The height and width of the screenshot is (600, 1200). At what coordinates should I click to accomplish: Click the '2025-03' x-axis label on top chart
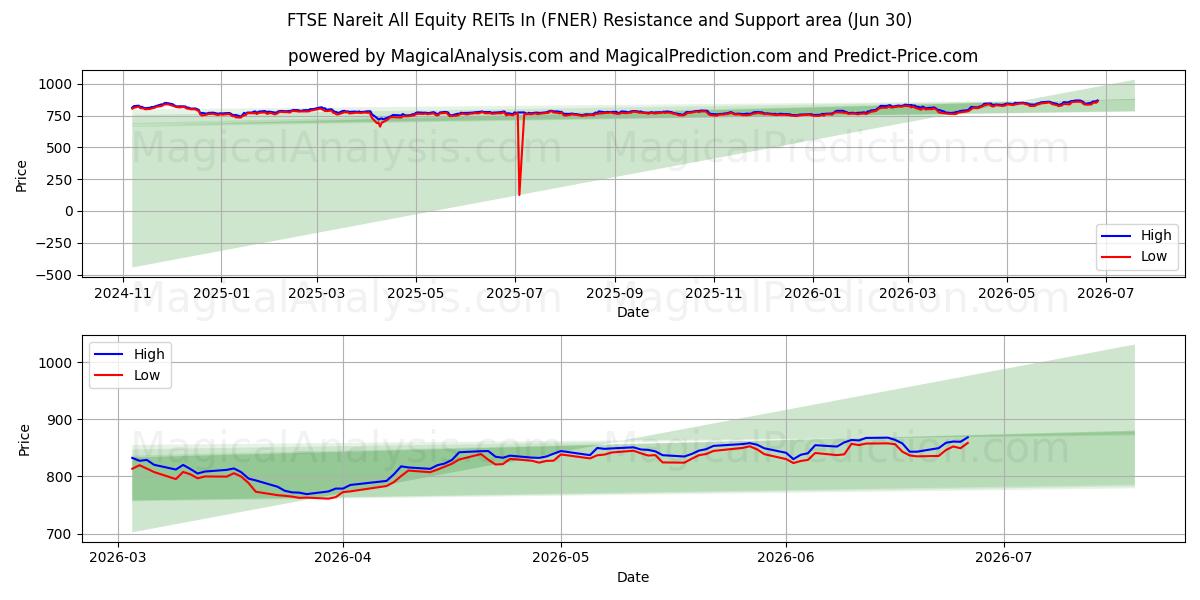[317, 295]
